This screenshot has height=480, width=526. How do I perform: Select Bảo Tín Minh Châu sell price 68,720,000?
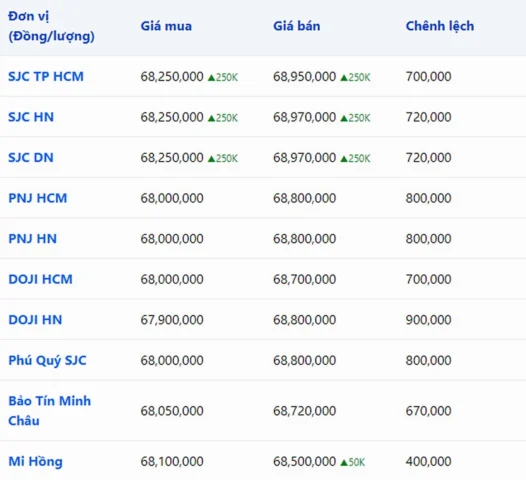304,411
